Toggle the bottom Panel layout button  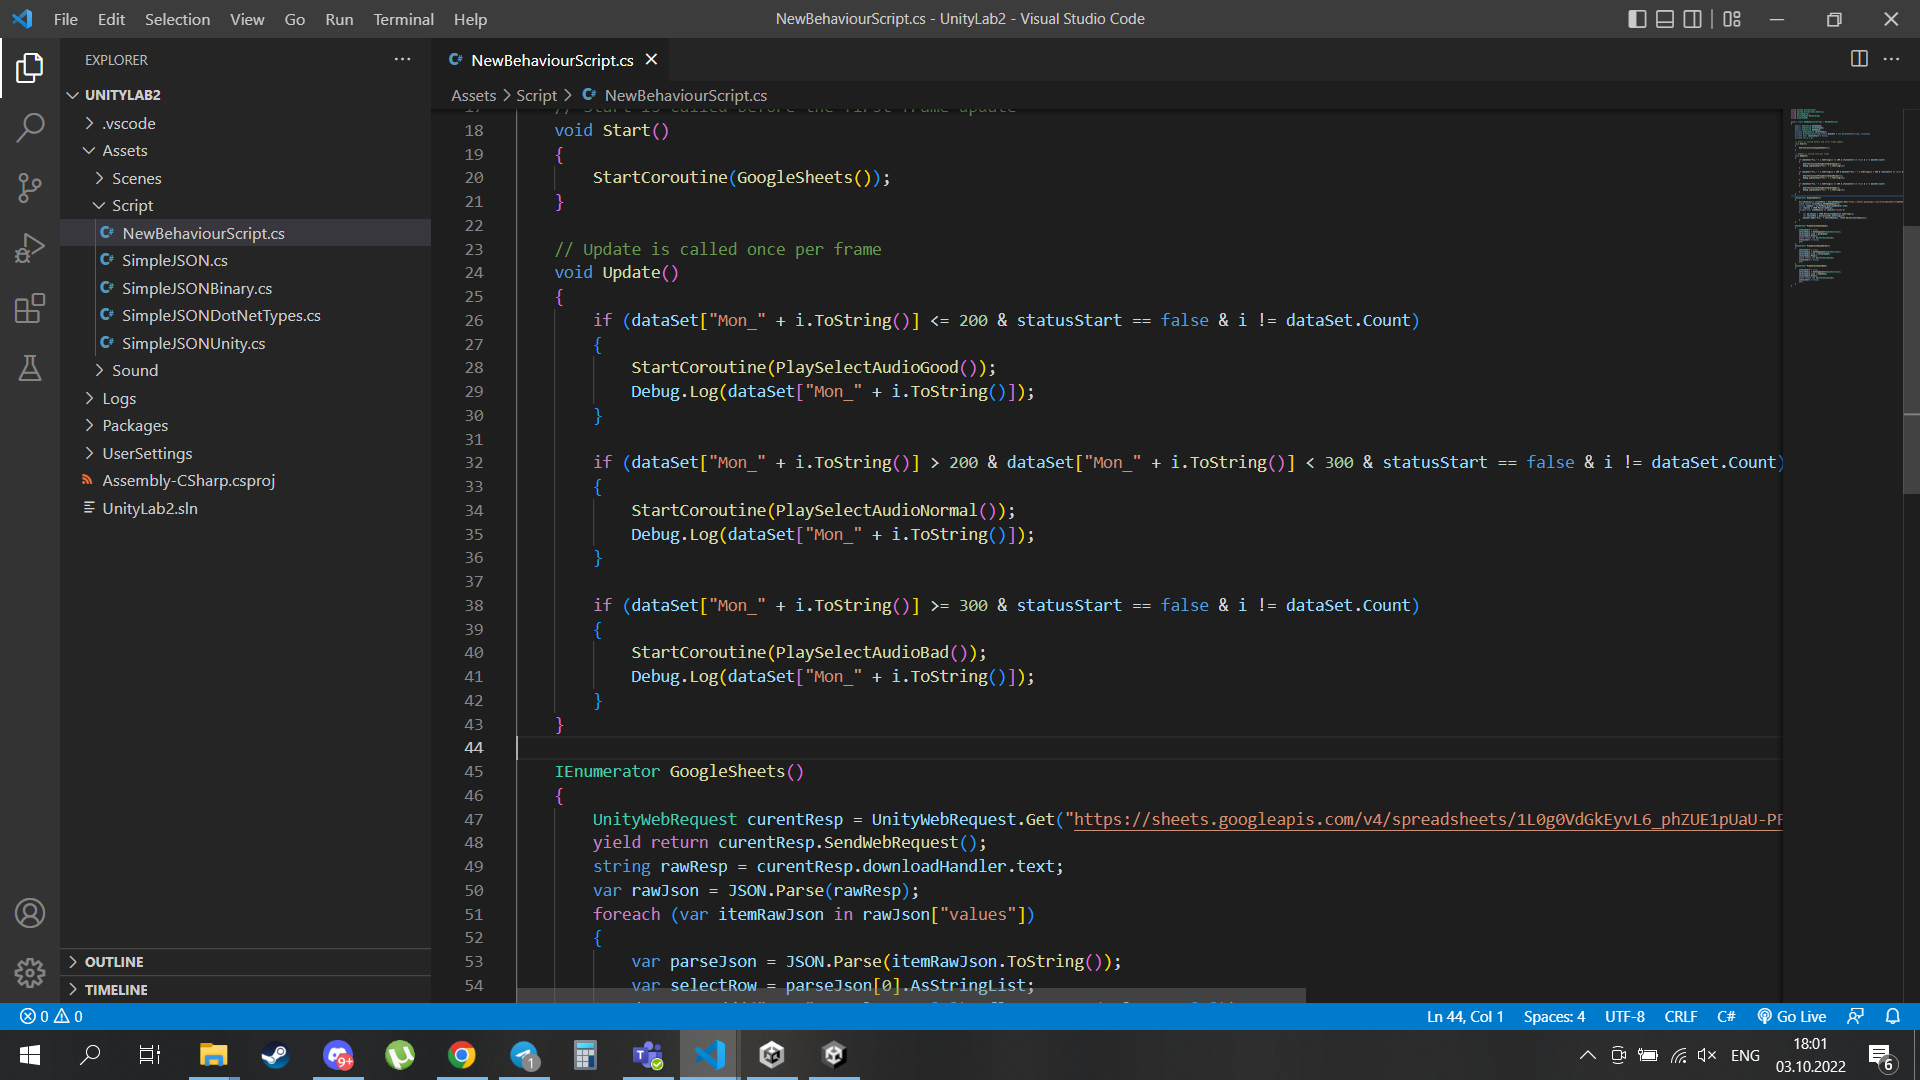click(1665, 19)
